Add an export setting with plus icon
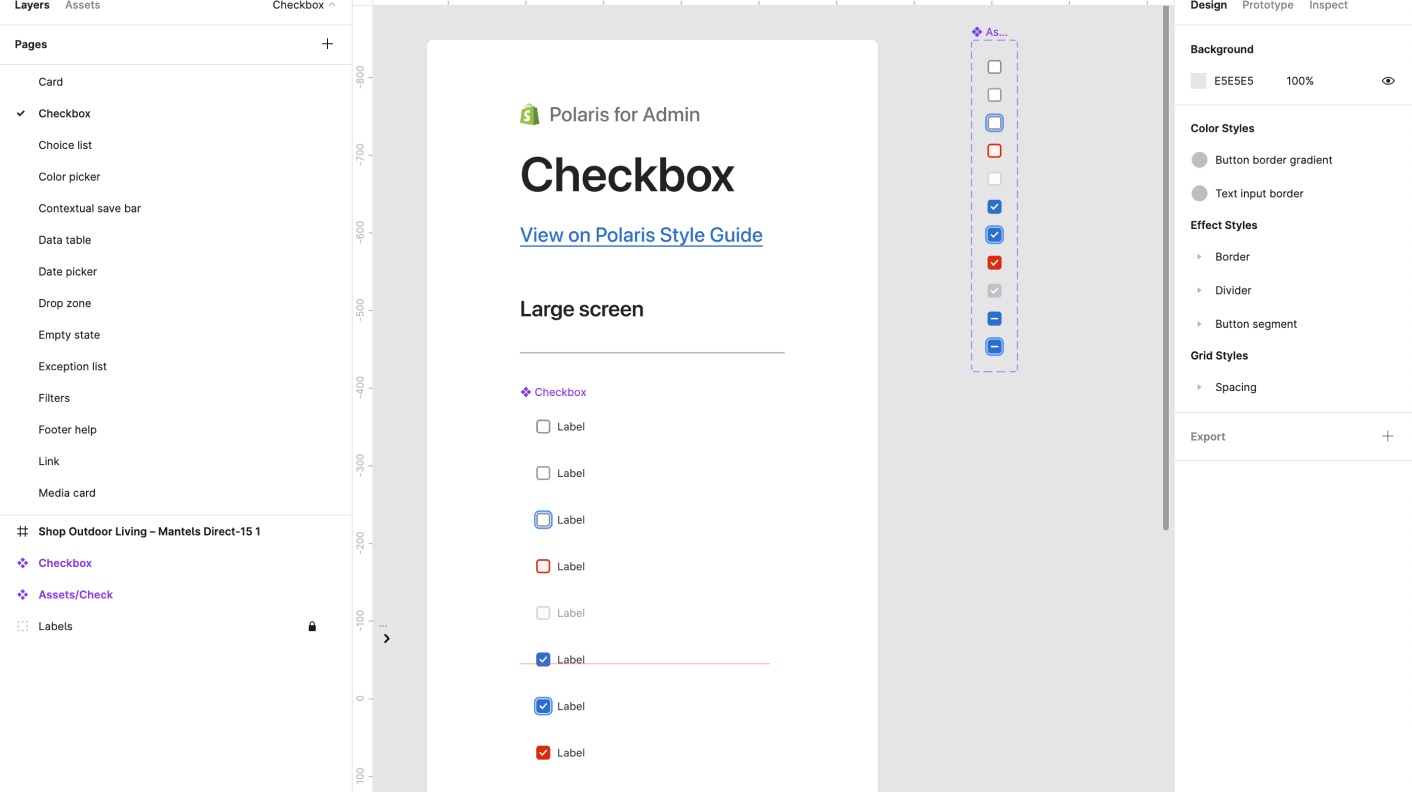 click(1387, 436)
